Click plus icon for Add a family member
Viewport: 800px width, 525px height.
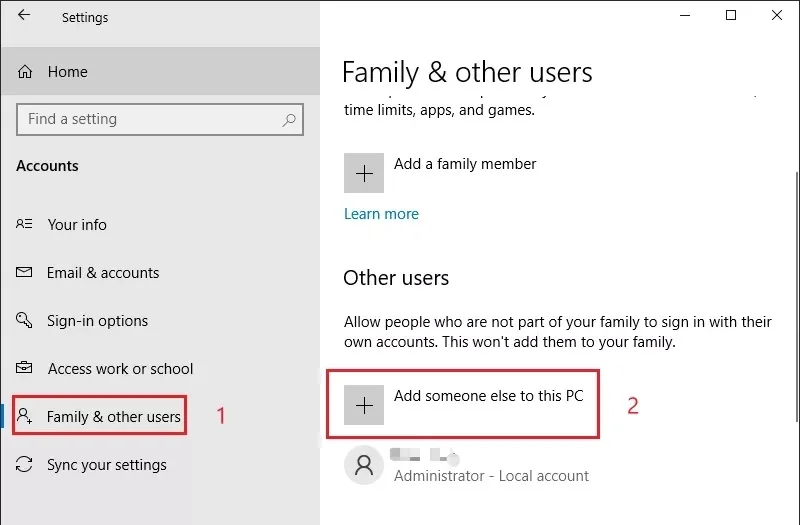point(364,173)
